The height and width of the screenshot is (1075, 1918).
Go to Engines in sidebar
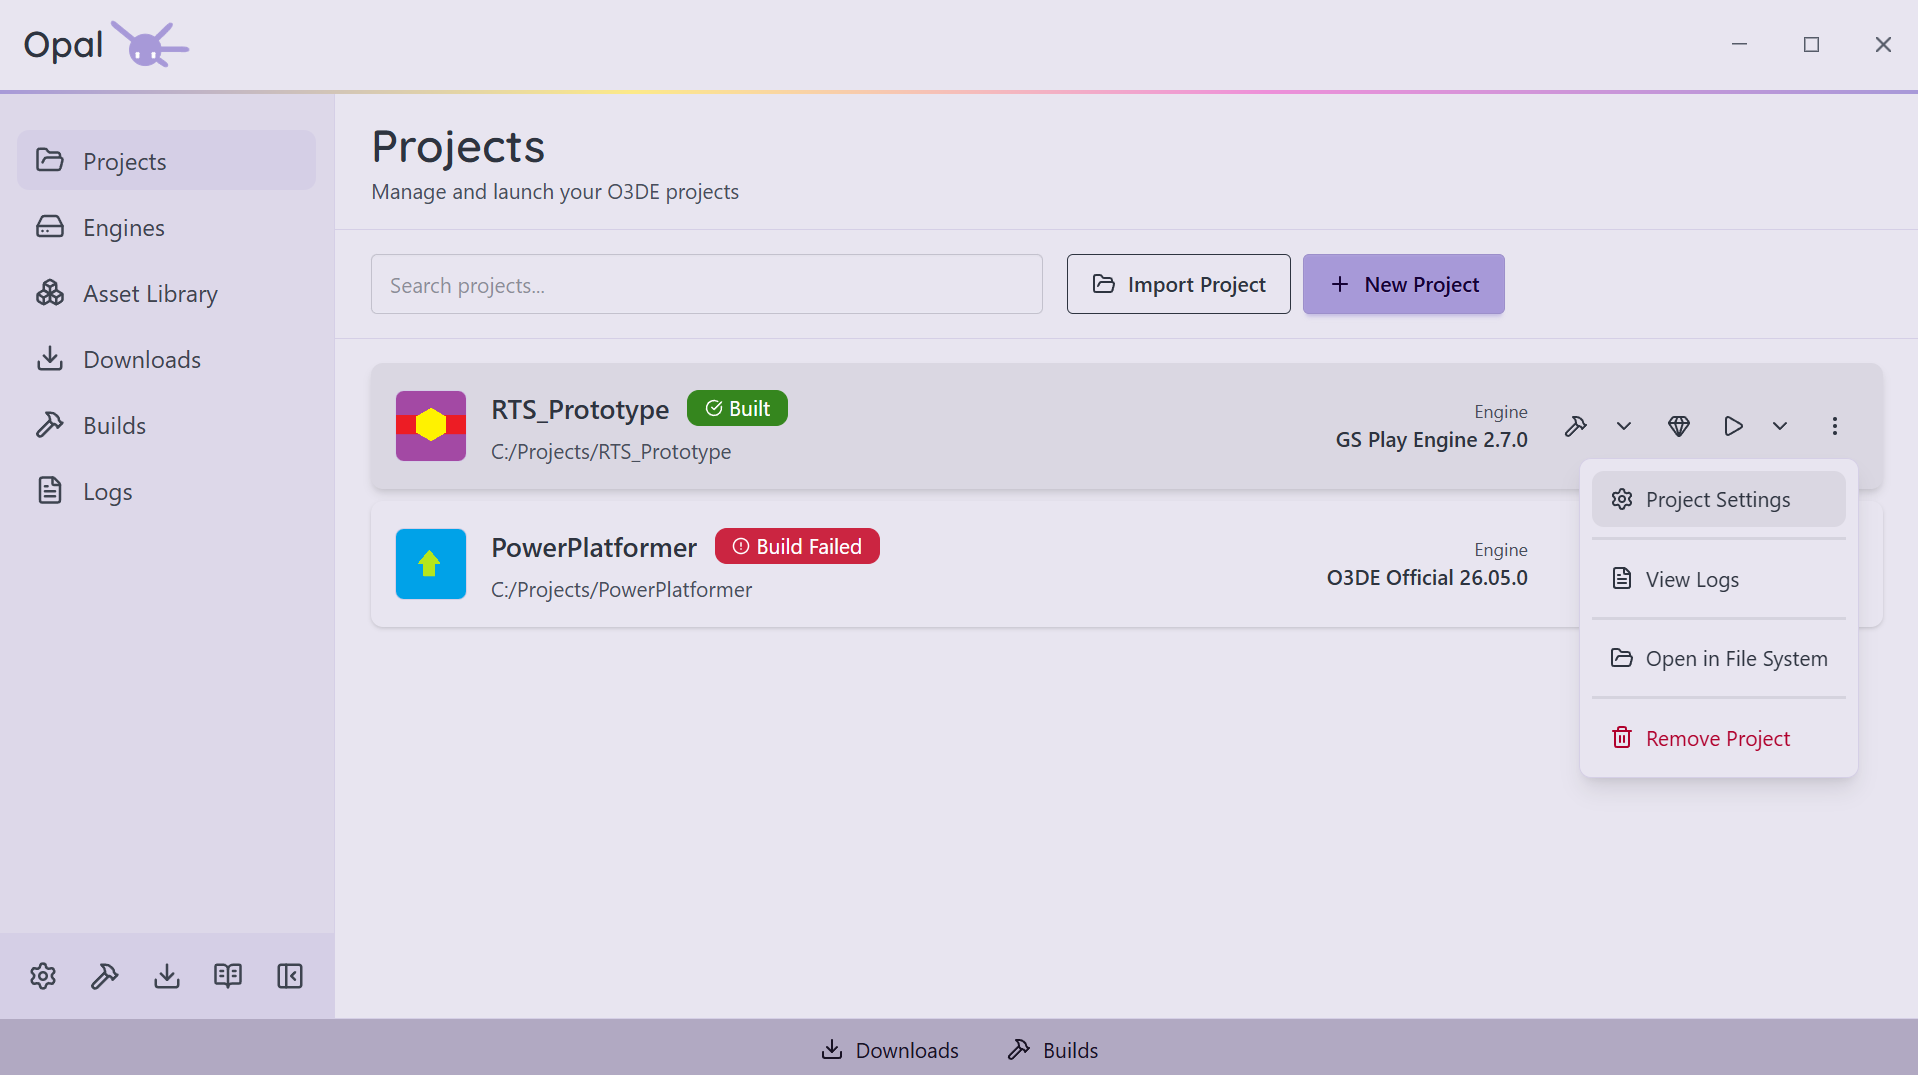(x=166, y=227)
